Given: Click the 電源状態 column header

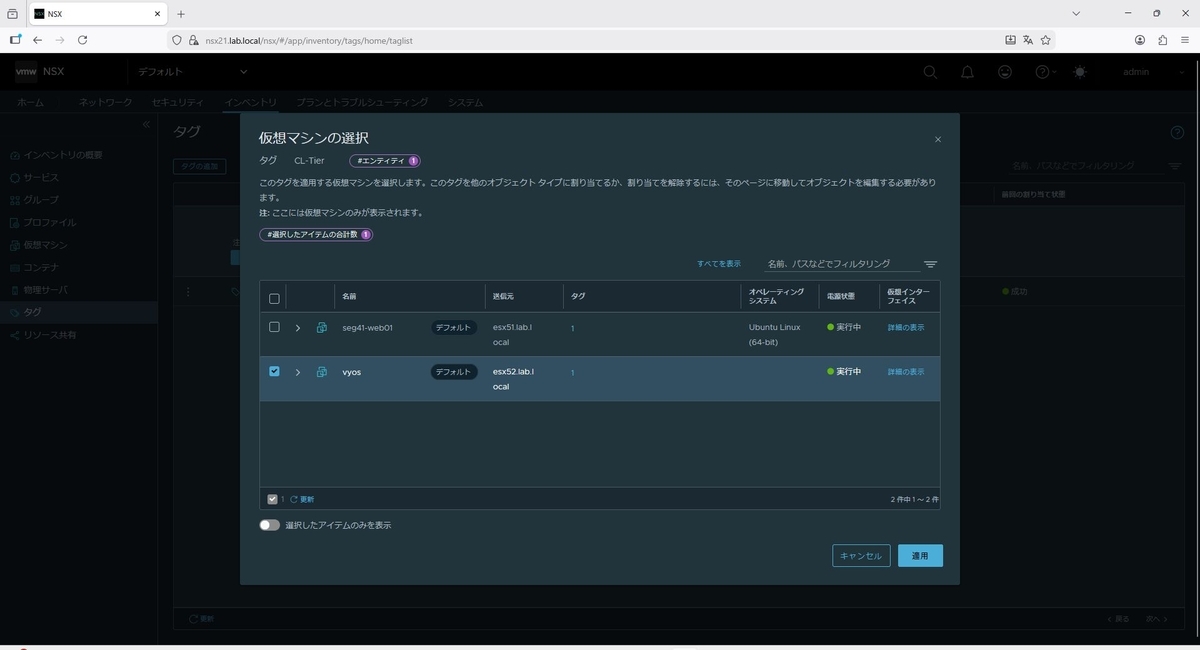Looking at the screenshot, I should coord(840,297).
